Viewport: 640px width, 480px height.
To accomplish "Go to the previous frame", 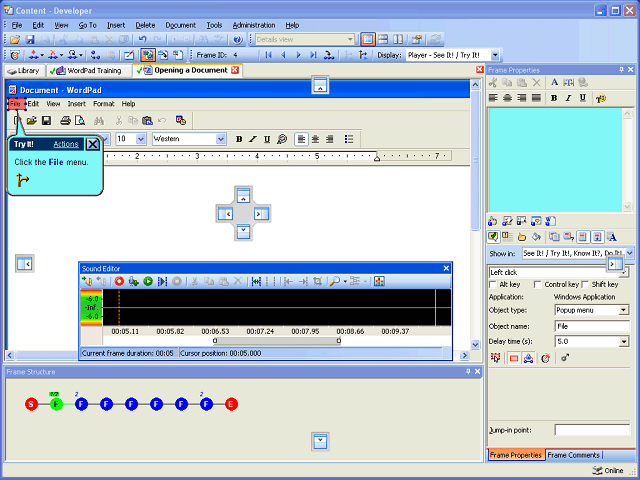I will click(283, 55).
